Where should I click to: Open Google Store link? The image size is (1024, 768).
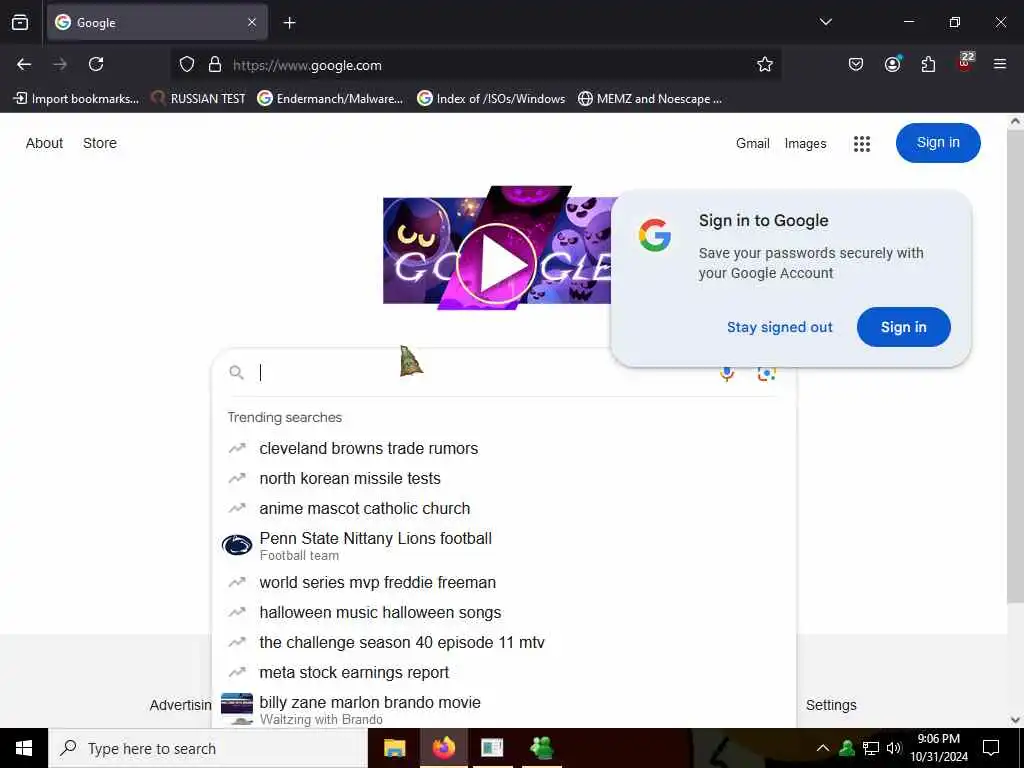point(100,143)
